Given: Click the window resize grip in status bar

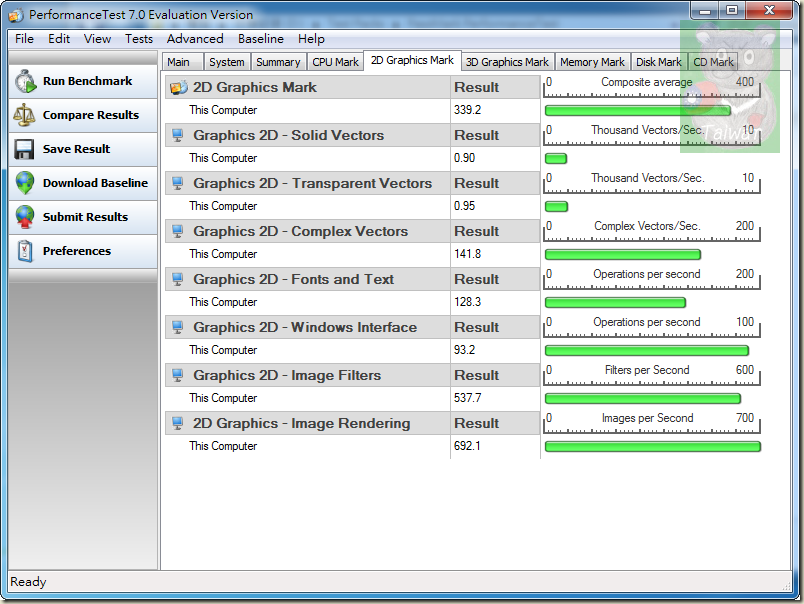Looking at the screenshot, I should click(787, 586).
